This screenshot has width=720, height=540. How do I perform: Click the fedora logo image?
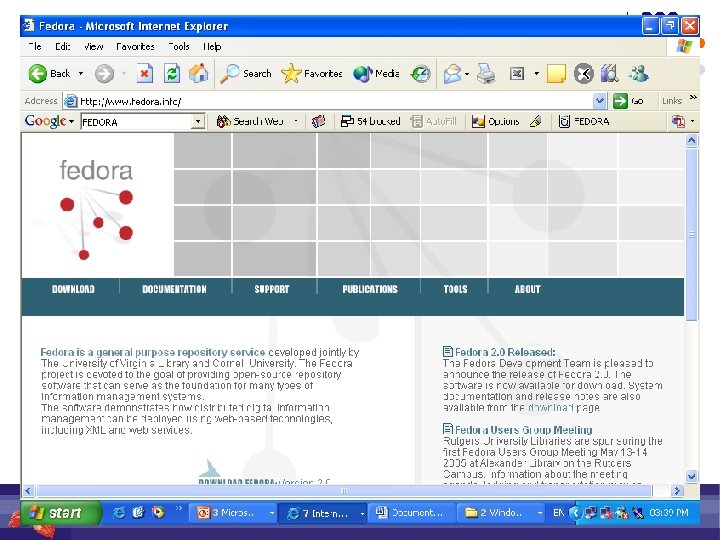click(96, 208)
